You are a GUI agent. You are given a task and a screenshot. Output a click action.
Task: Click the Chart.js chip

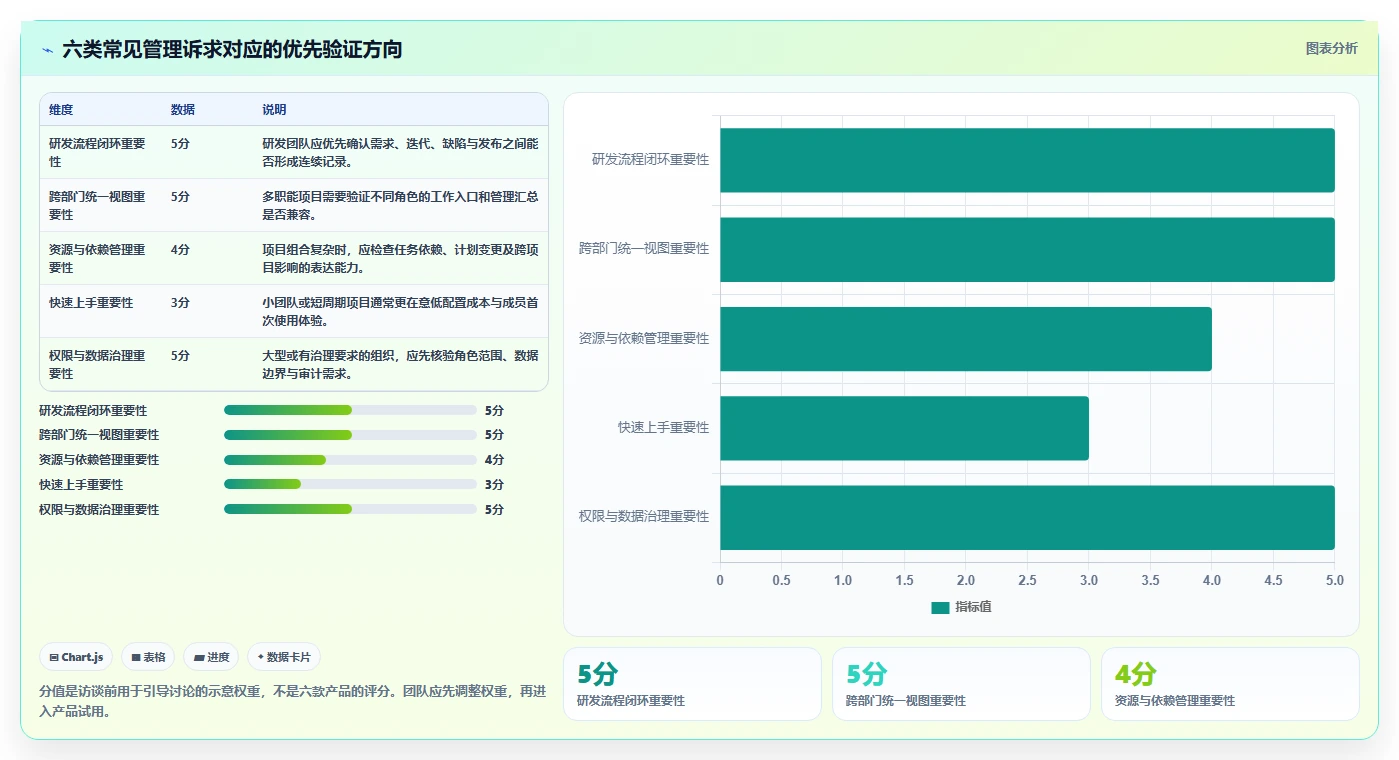(x=77, y=657)
